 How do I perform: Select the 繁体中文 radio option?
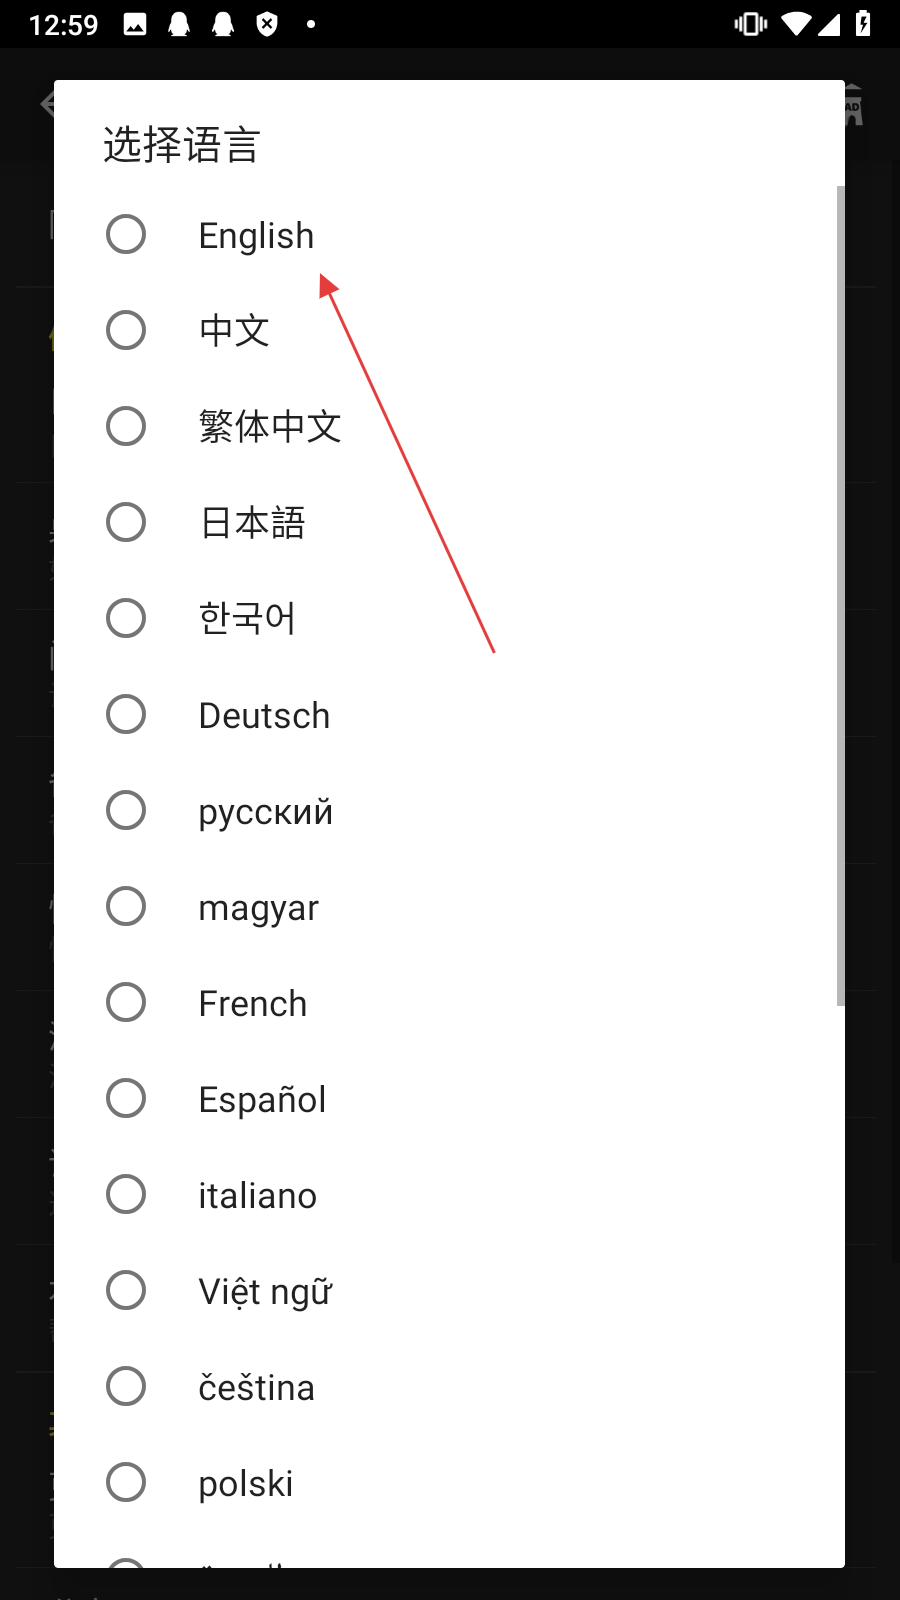click(126, 427)
